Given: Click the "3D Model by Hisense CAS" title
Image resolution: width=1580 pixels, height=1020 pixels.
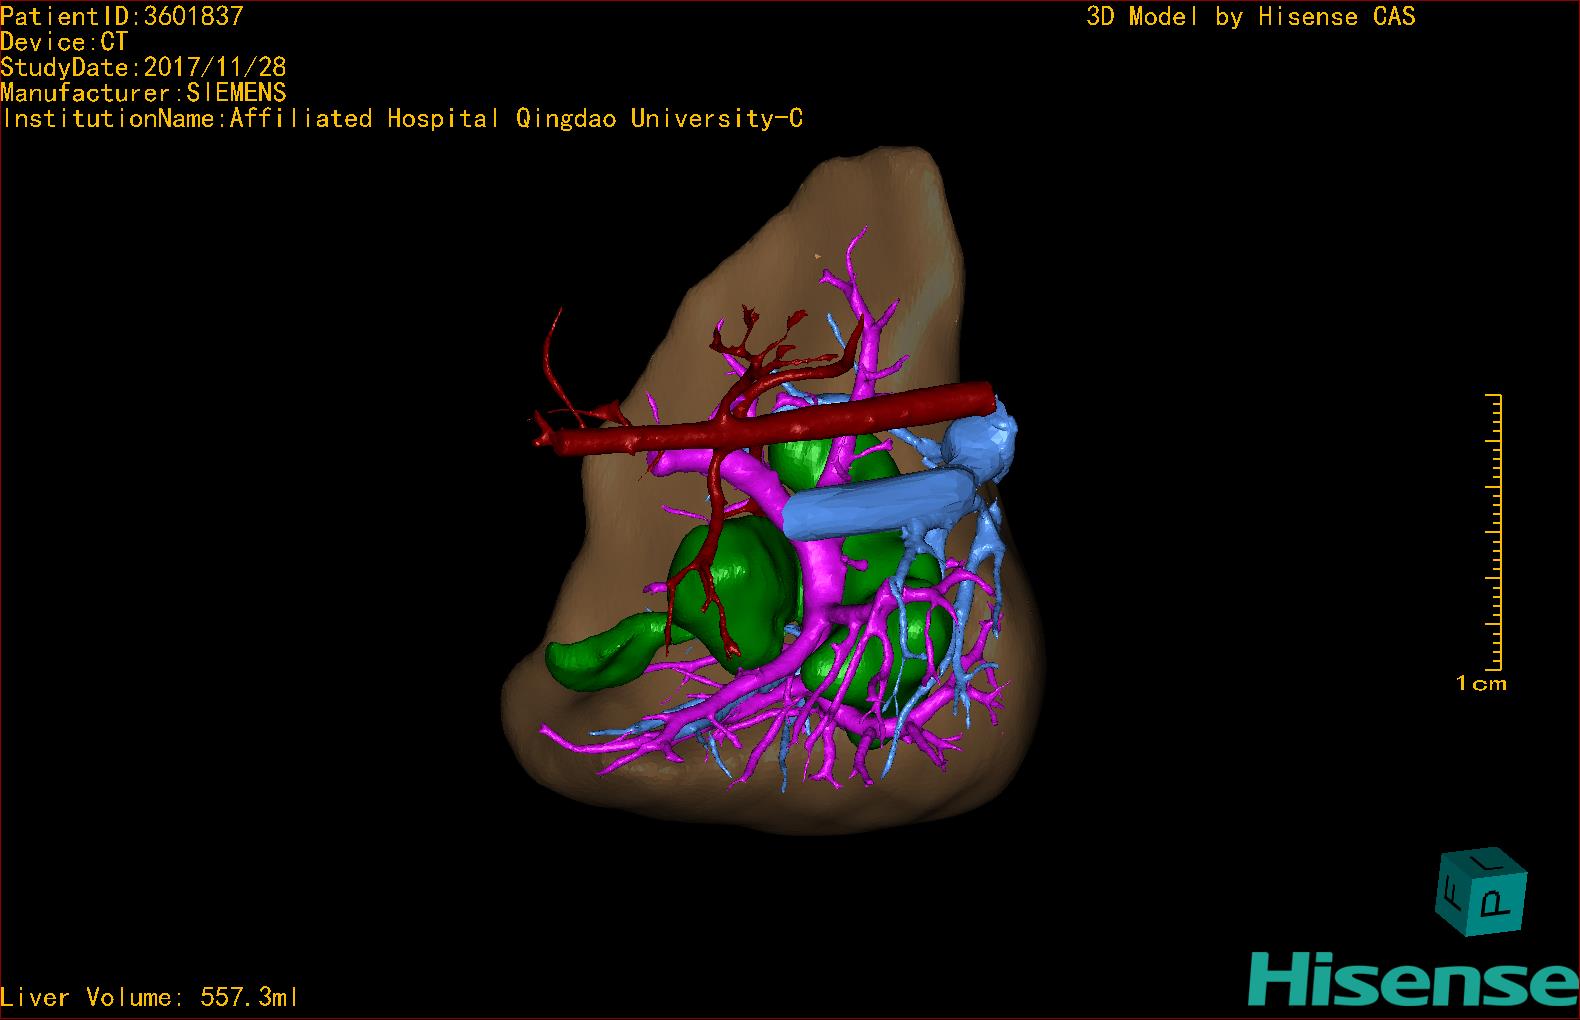Looking at the screenshot, I should click(1251, 16).
